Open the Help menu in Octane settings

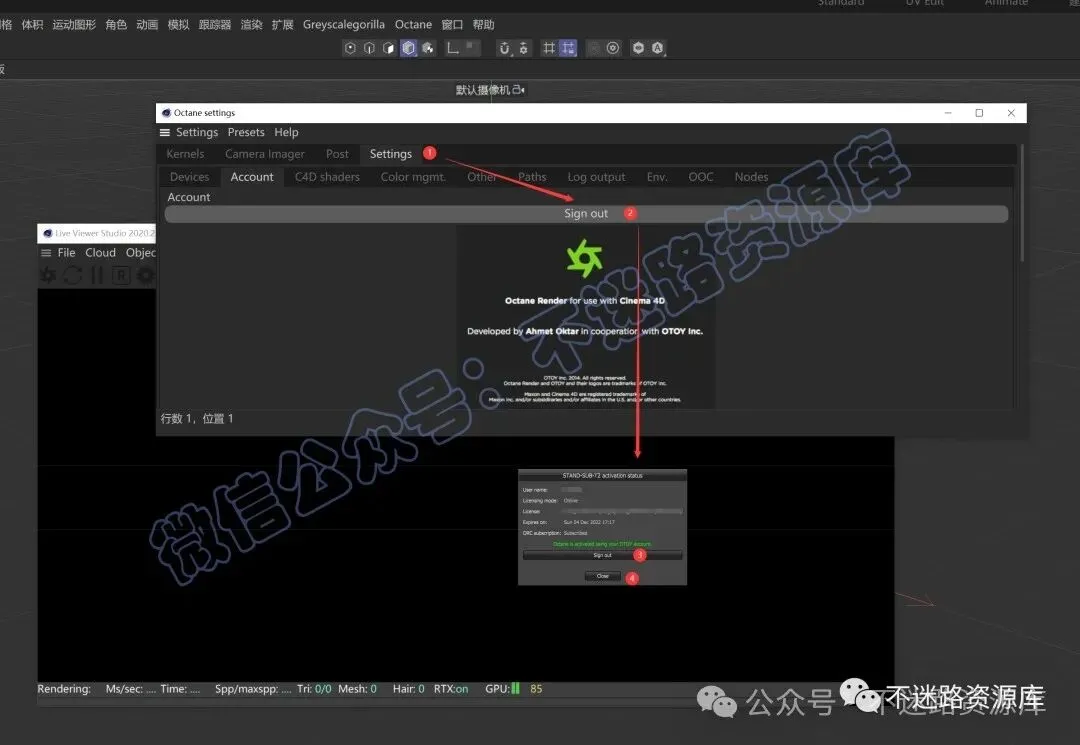[x=287, y=132]
